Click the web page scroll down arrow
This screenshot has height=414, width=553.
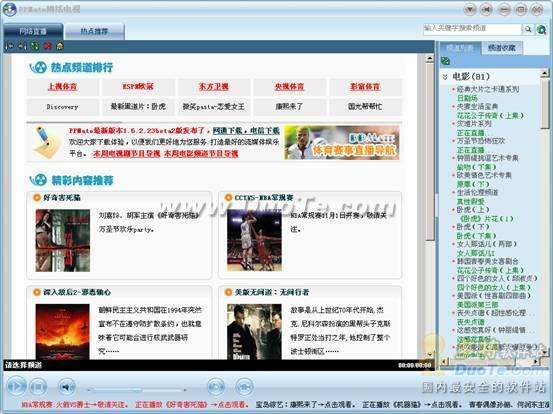pyautogui.click(x=430, y=354)
